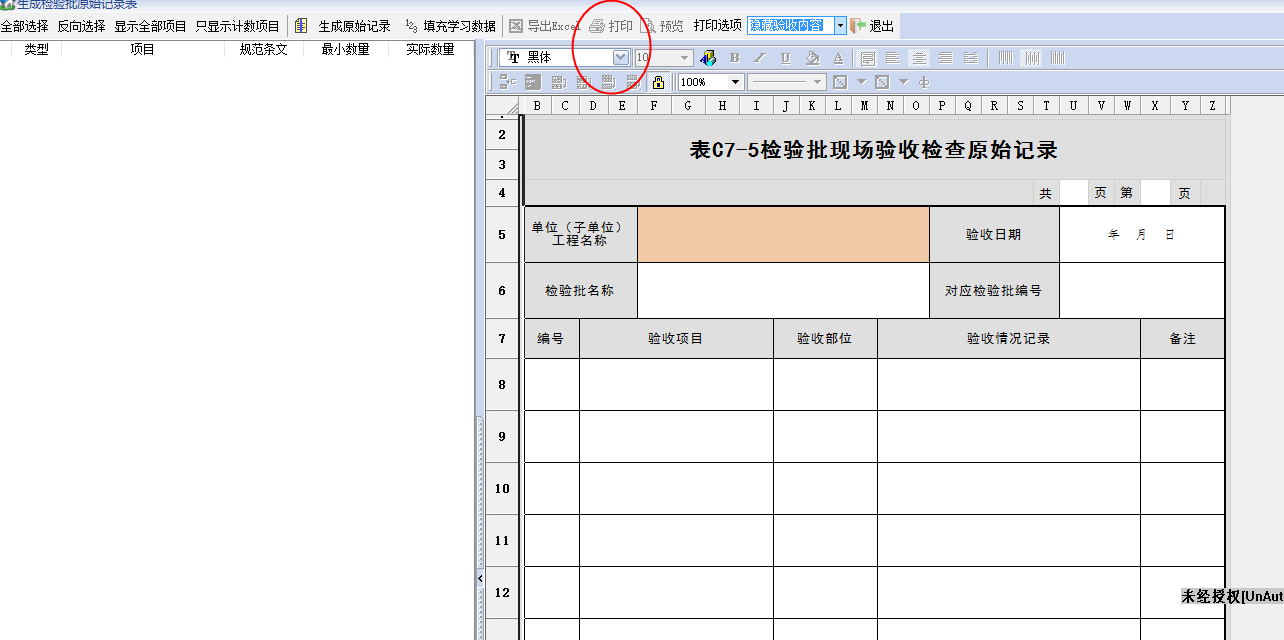This screenshot has height=640, width=1284.
Task: Click the fill color bucket icon
Action: (812, 58)
